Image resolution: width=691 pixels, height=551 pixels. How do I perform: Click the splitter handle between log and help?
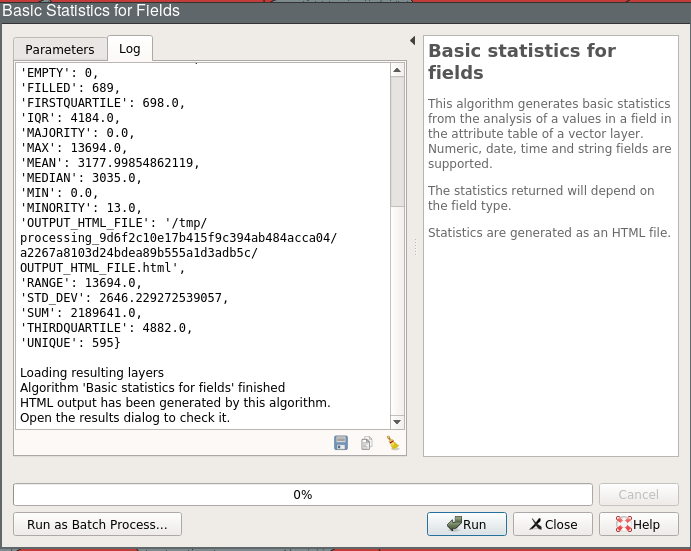[414, 246]
